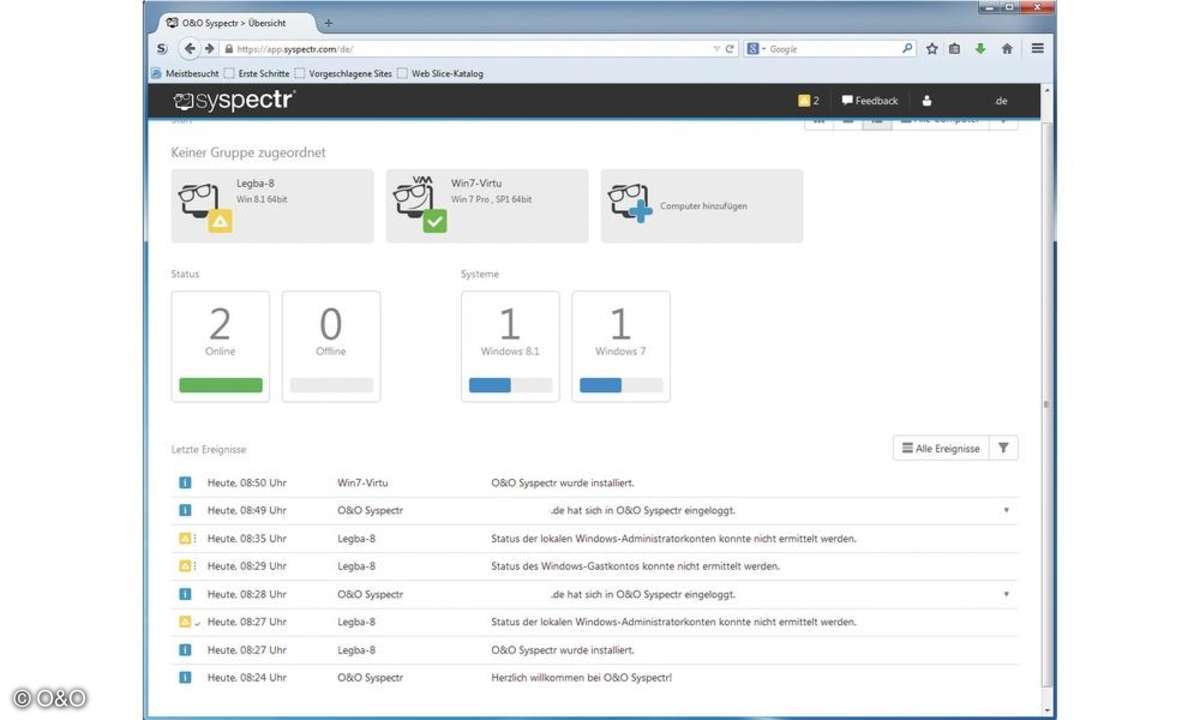Click the 'Keiner Gruppe zugeordnet' heading

pyautogui.click(x=248, y=153)
